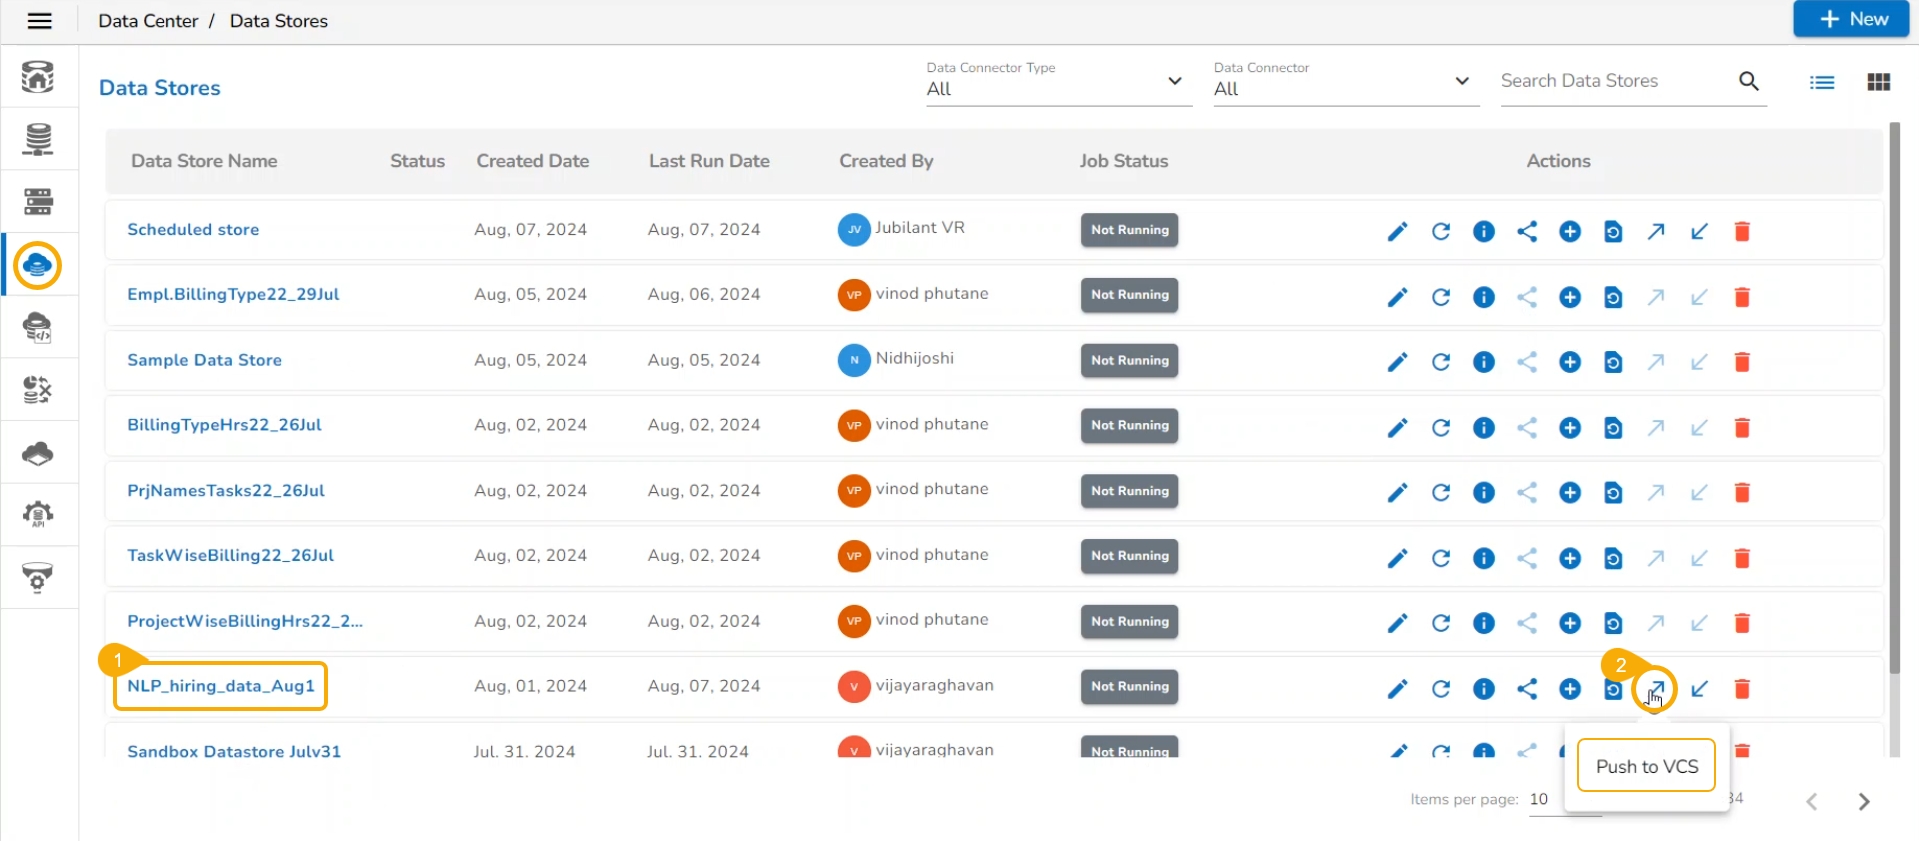This screenshot has height=841, width=1919.
Task: Click the search magnifier icon
Action: click(x=1748, y=81)
